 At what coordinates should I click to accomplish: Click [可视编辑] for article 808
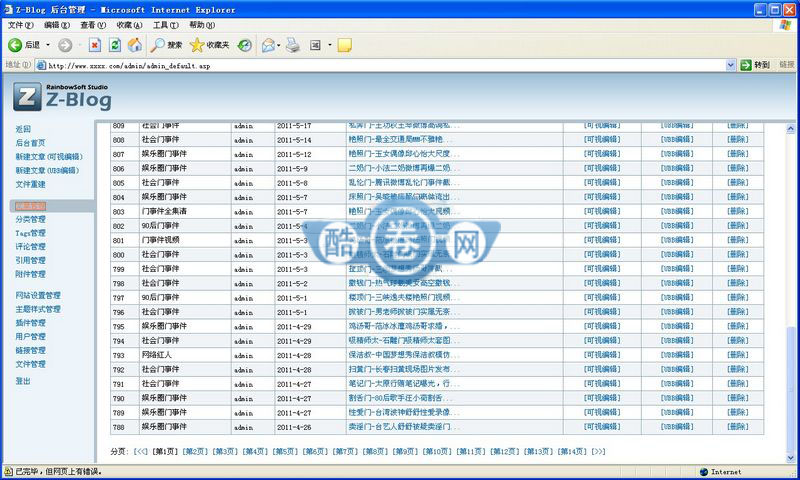point(602,139)
